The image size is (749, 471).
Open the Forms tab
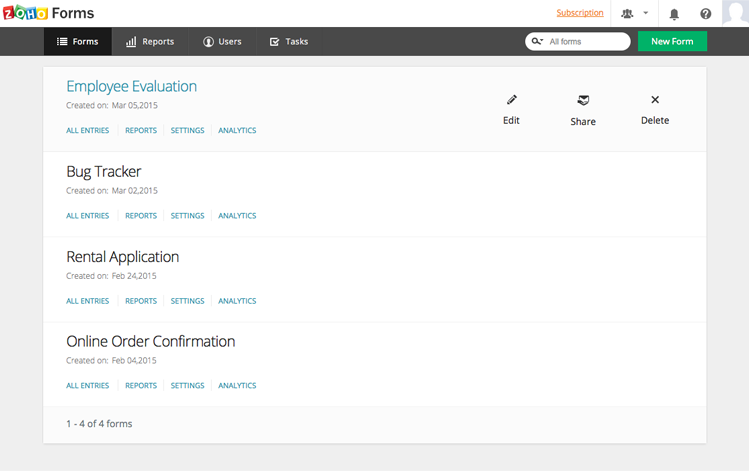[x=78, y=42]
